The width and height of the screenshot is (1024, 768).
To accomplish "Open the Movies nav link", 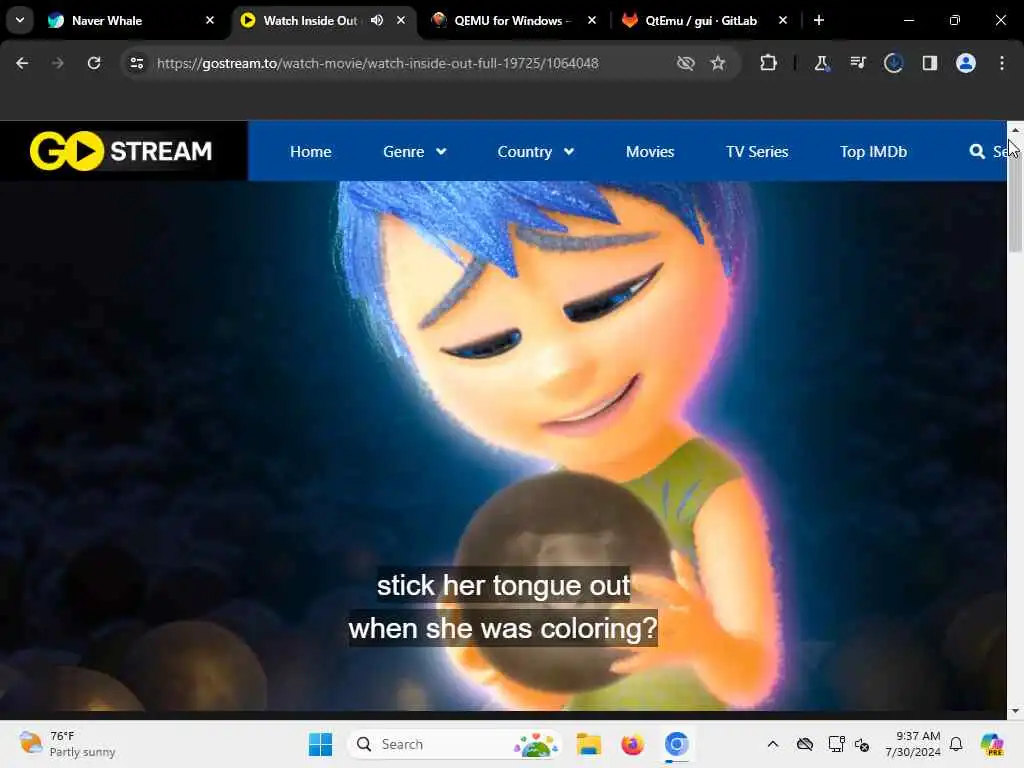I will pyautogui.click(x=650, y=152).
